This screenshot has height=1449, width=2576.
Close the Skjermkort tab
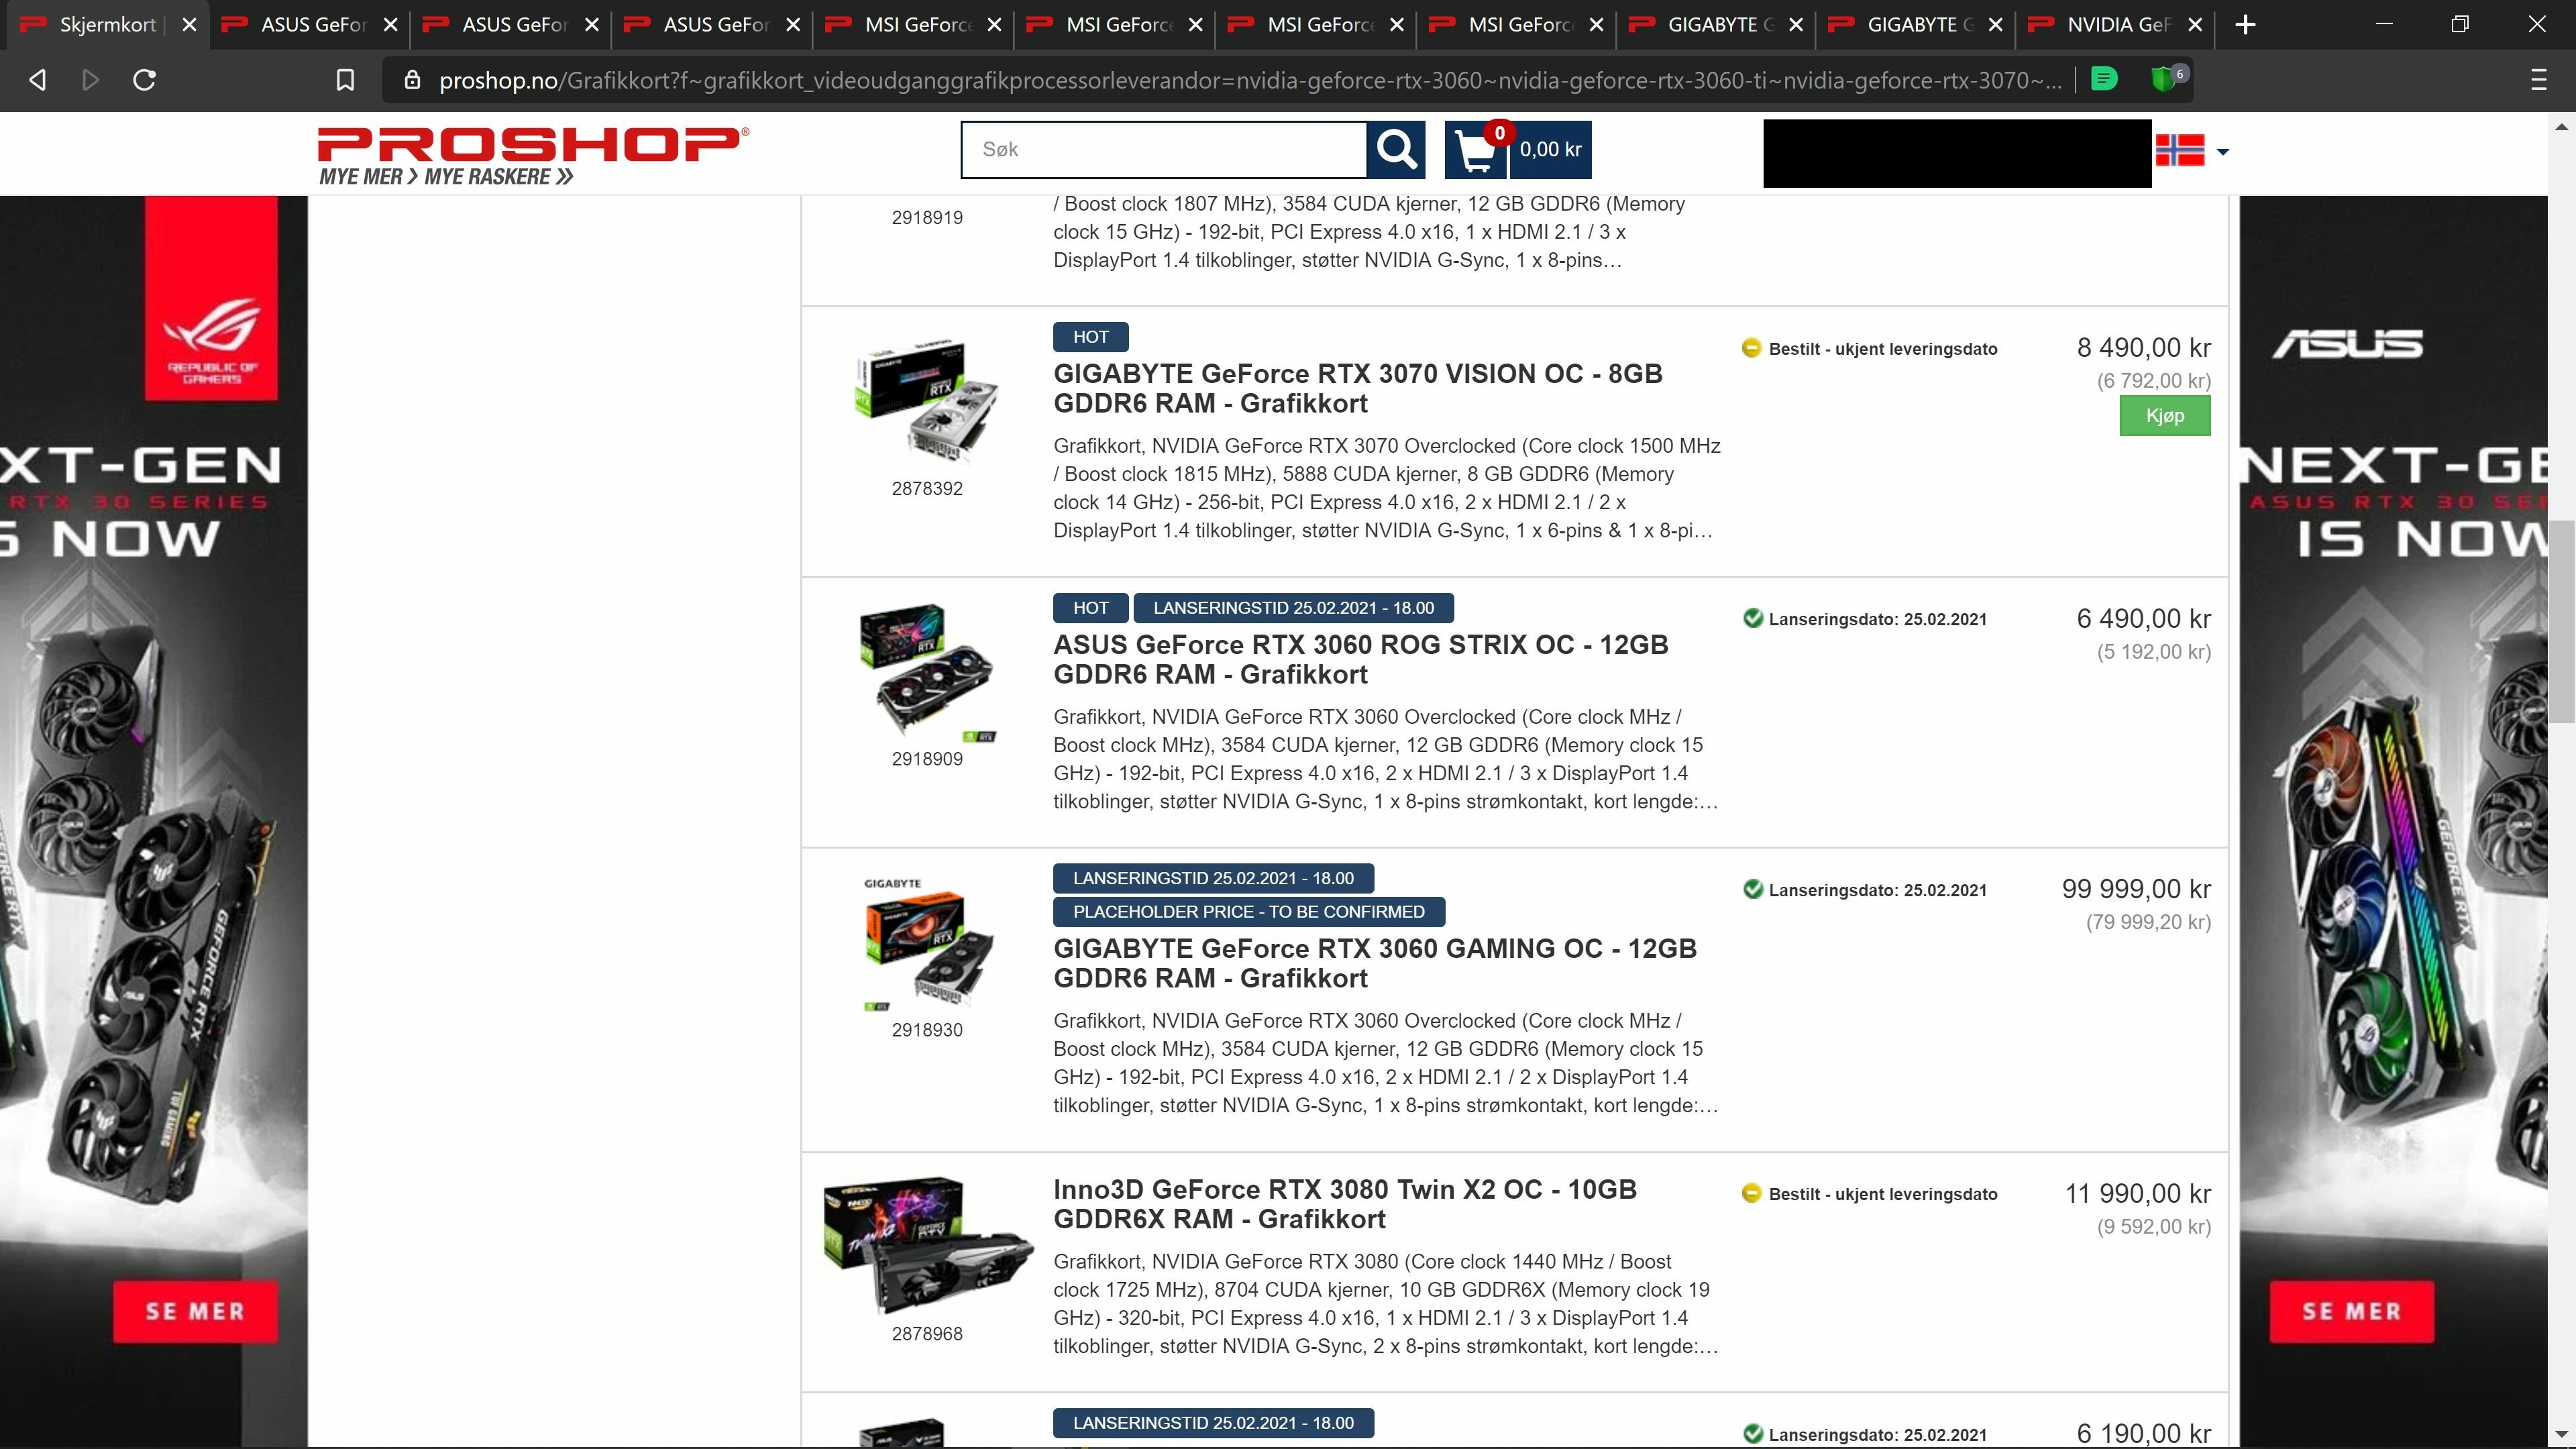pos(189,25)
